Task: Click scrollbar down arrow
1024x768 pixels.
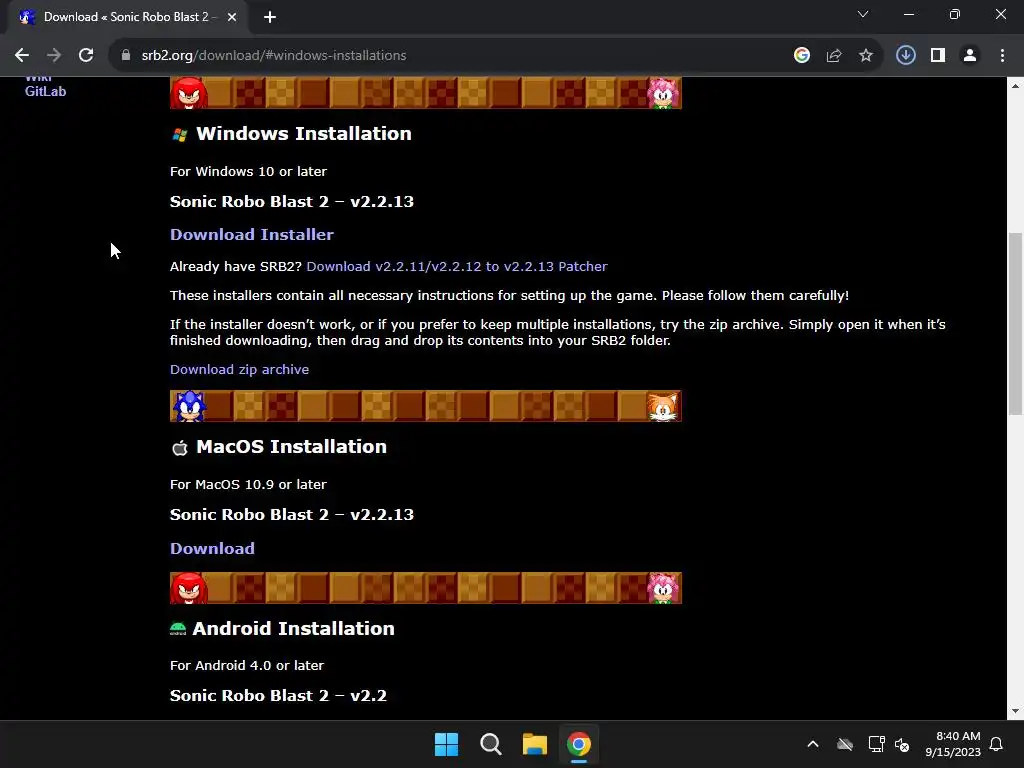Action: (x=1015, y=711)
